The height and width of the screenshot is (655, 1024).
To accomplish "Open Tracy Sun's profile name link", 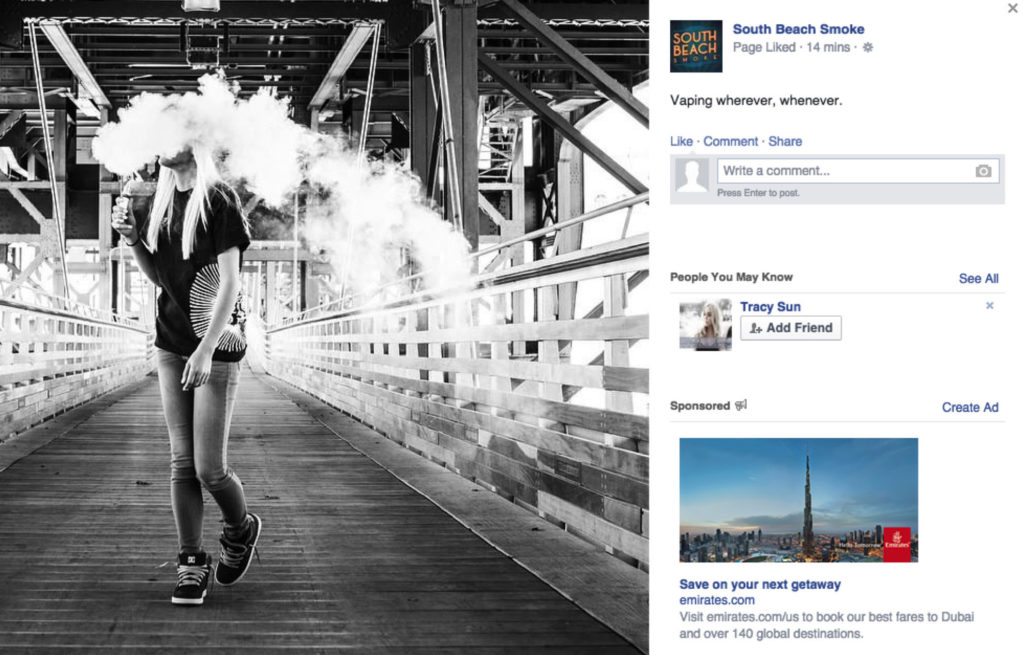I will click(x=770, y=307).
